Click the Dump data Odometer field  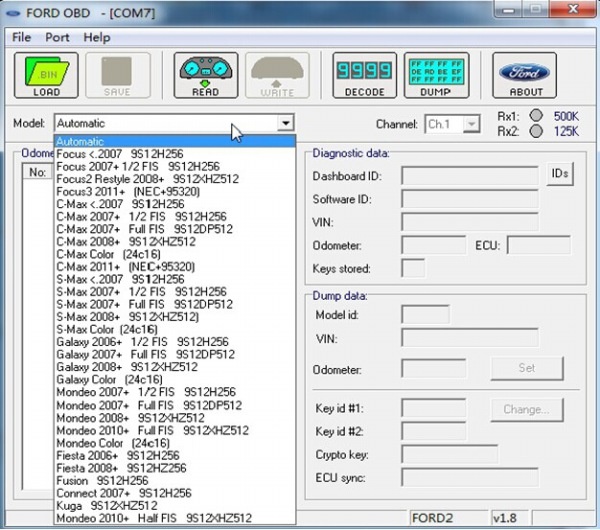[x=434, y=369]
